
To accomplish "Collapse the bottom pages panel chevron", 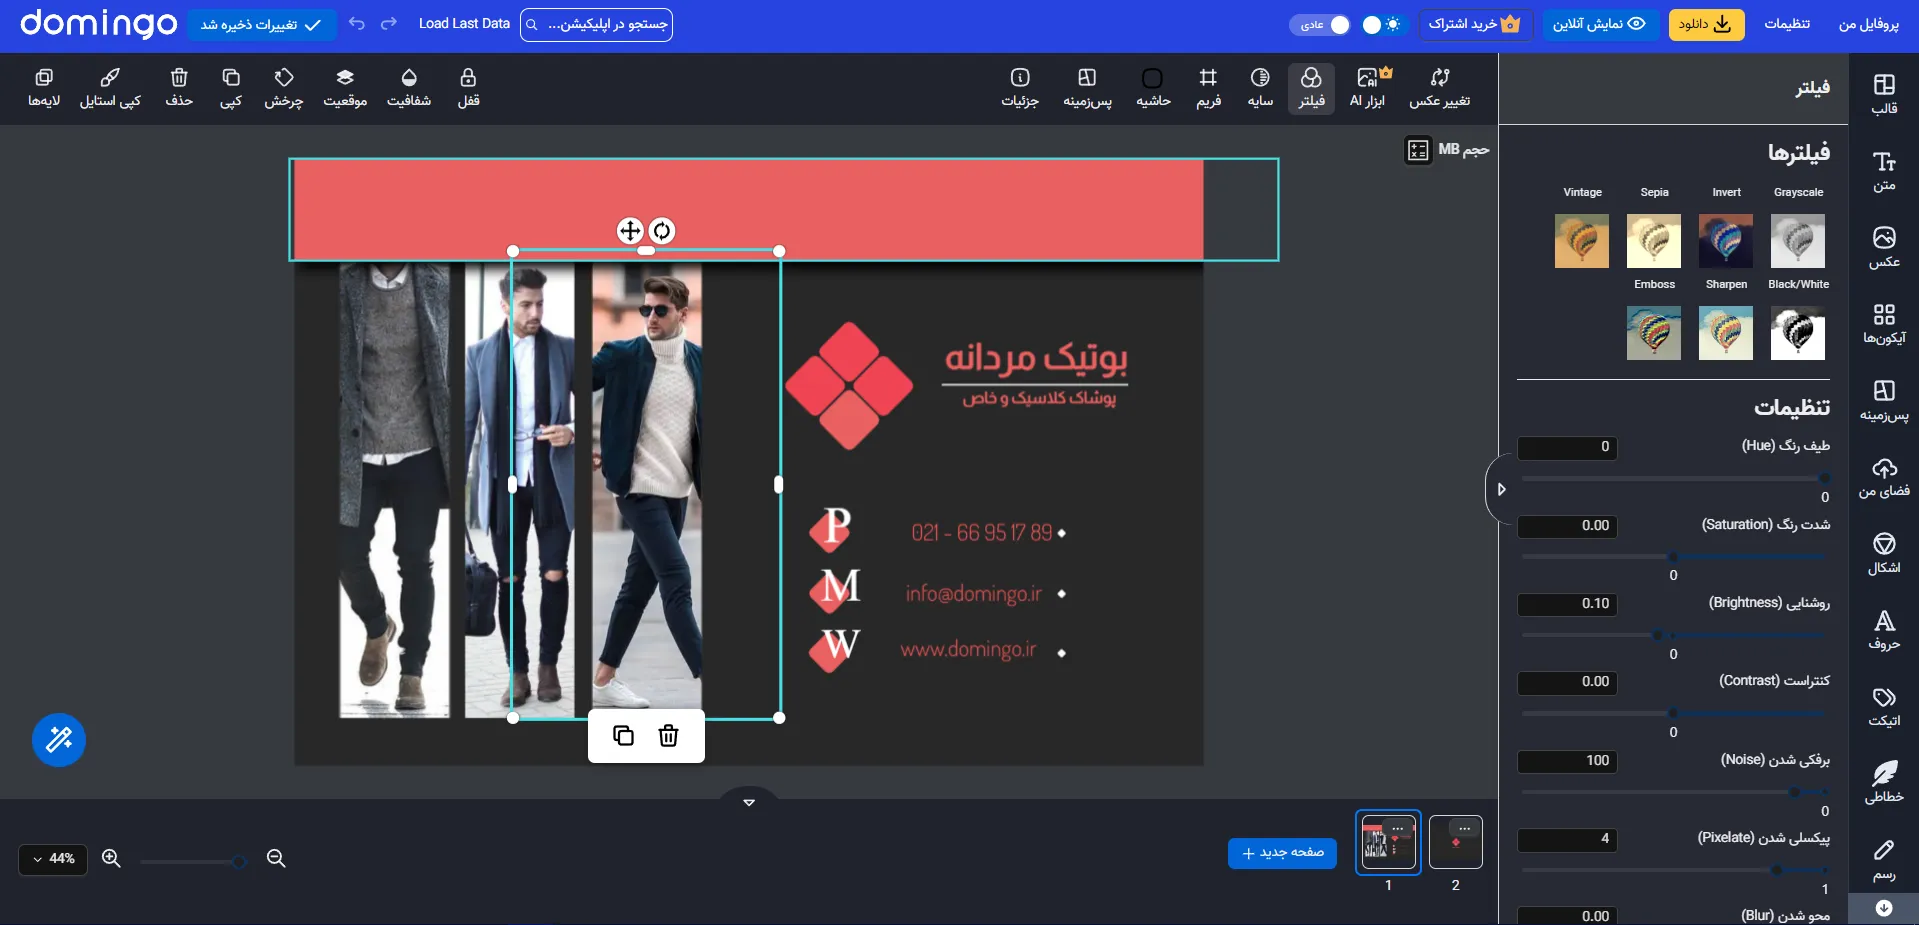I will [749, 802].
